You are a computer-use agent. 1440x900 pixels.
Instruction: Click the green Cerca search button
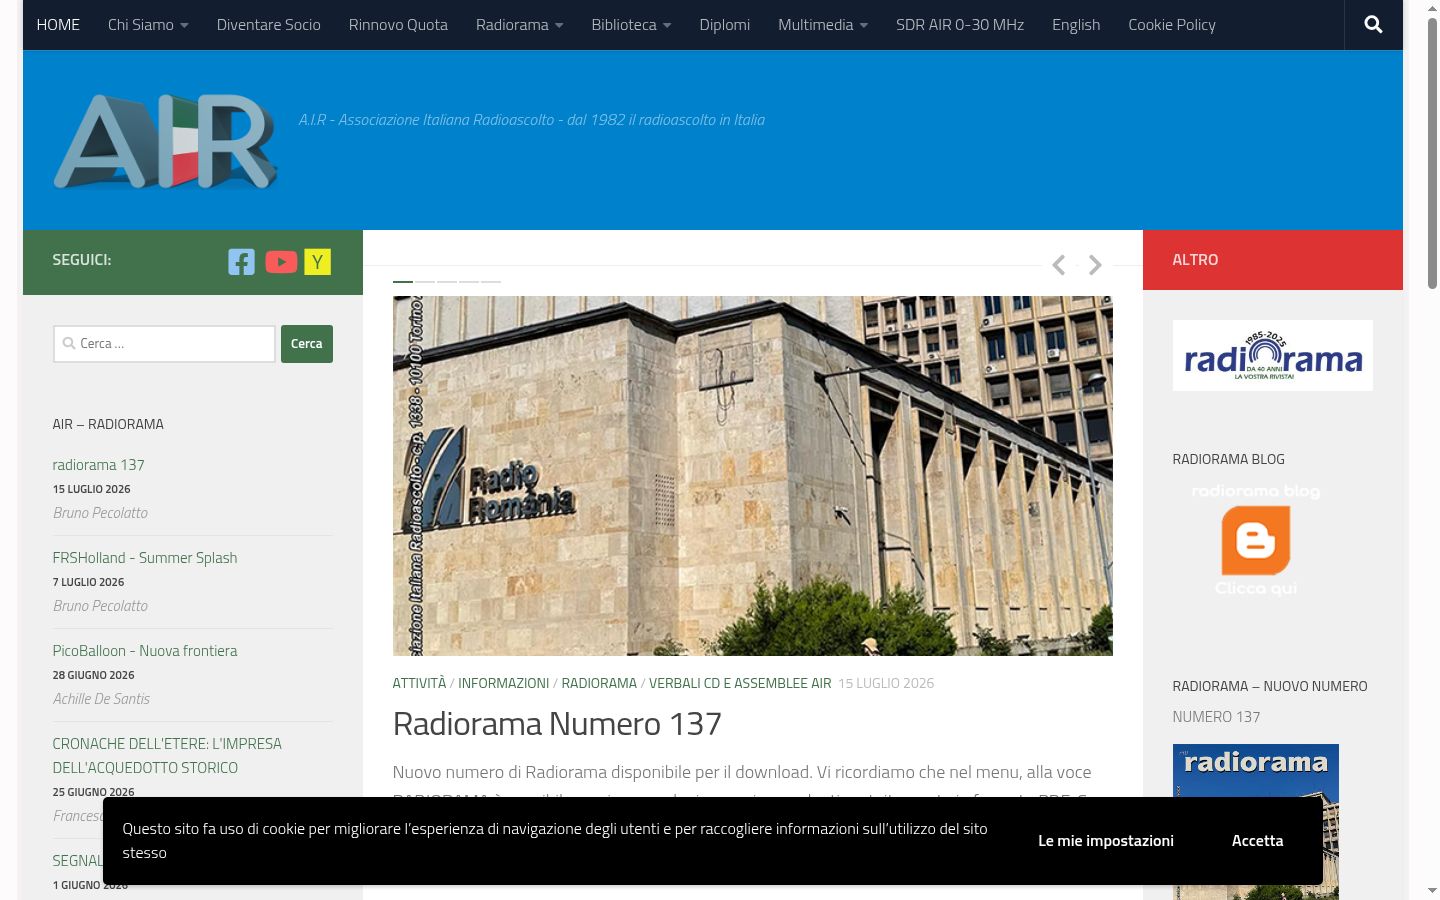click(x=307, y=344)
